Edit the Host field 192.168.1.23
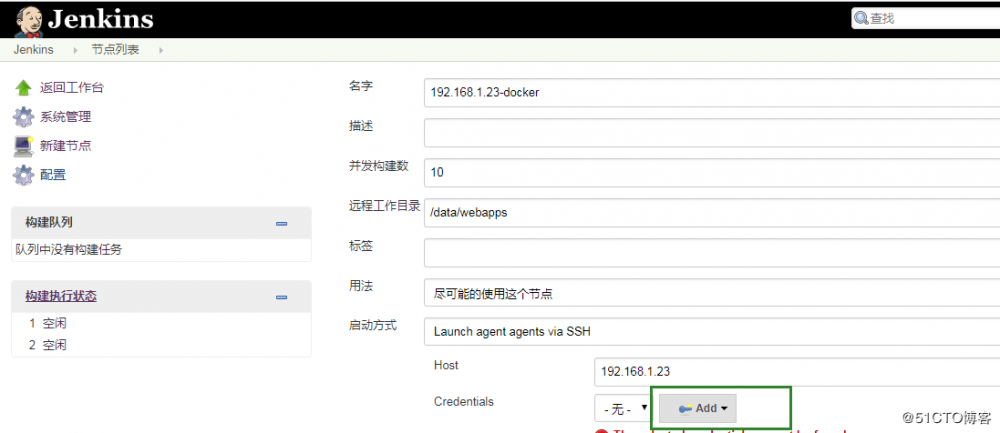The width and height of the screenshot is (1000, 433). (797, 371)
